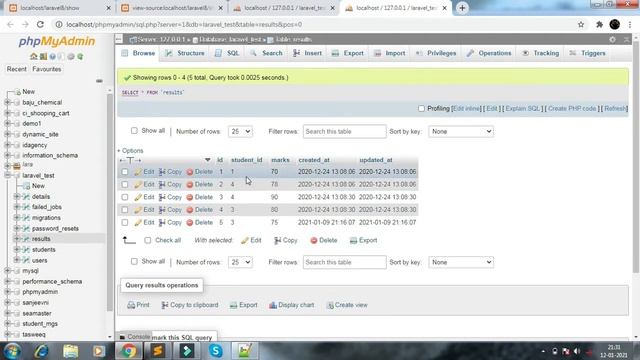This screenshot has height=360, width=640.
Task: Tick the checkbox for row id 5
Action: 125,222
